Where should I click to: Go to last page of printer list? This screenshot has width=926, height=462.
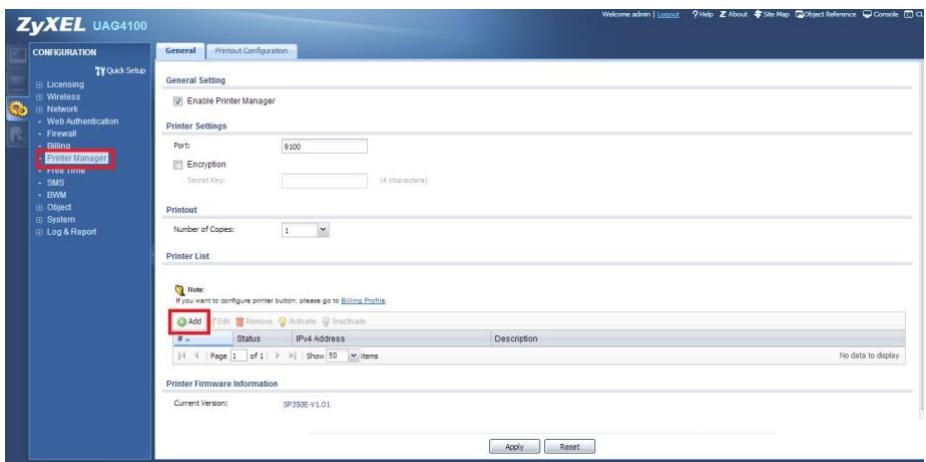[292, 356]
